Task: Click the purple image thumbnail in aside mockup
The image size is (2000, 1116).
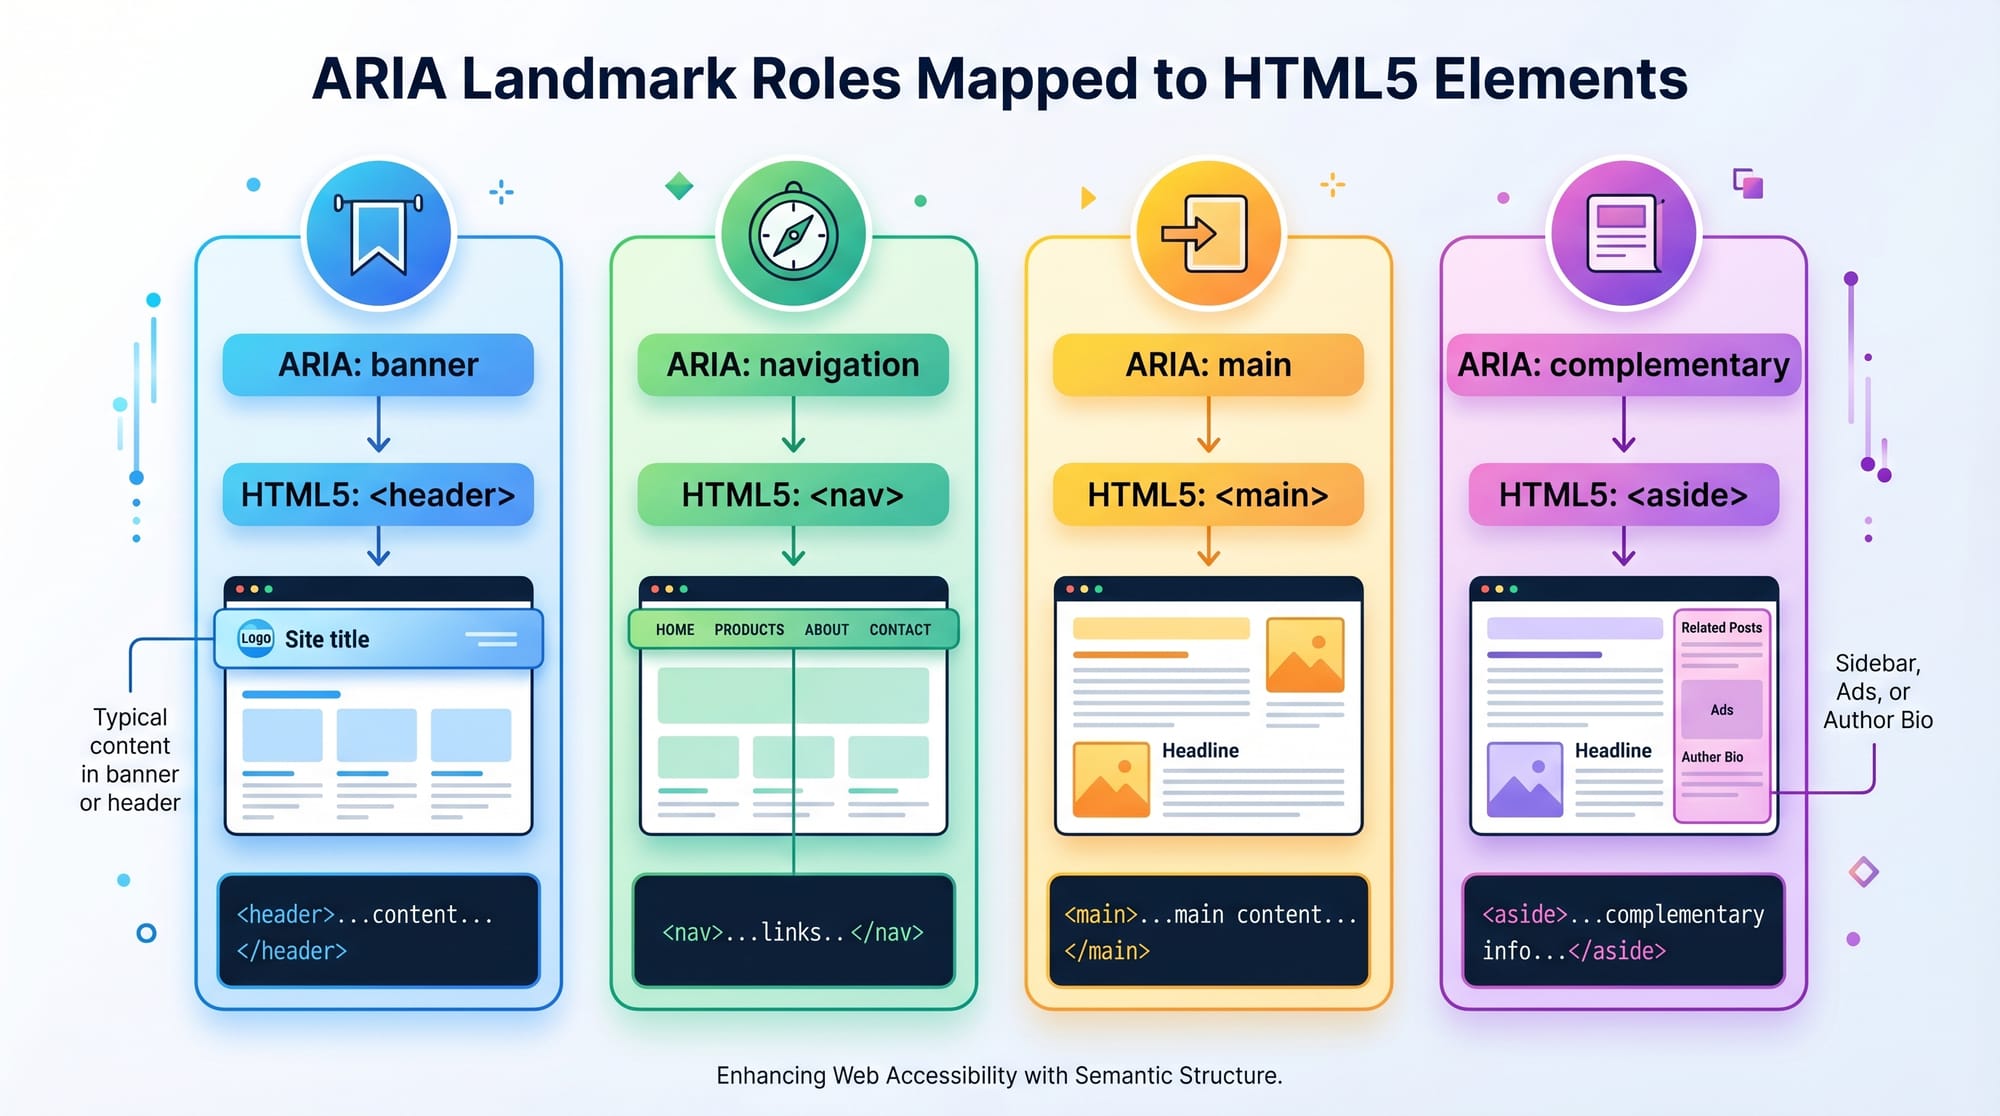Action: tap(1525, 780)
